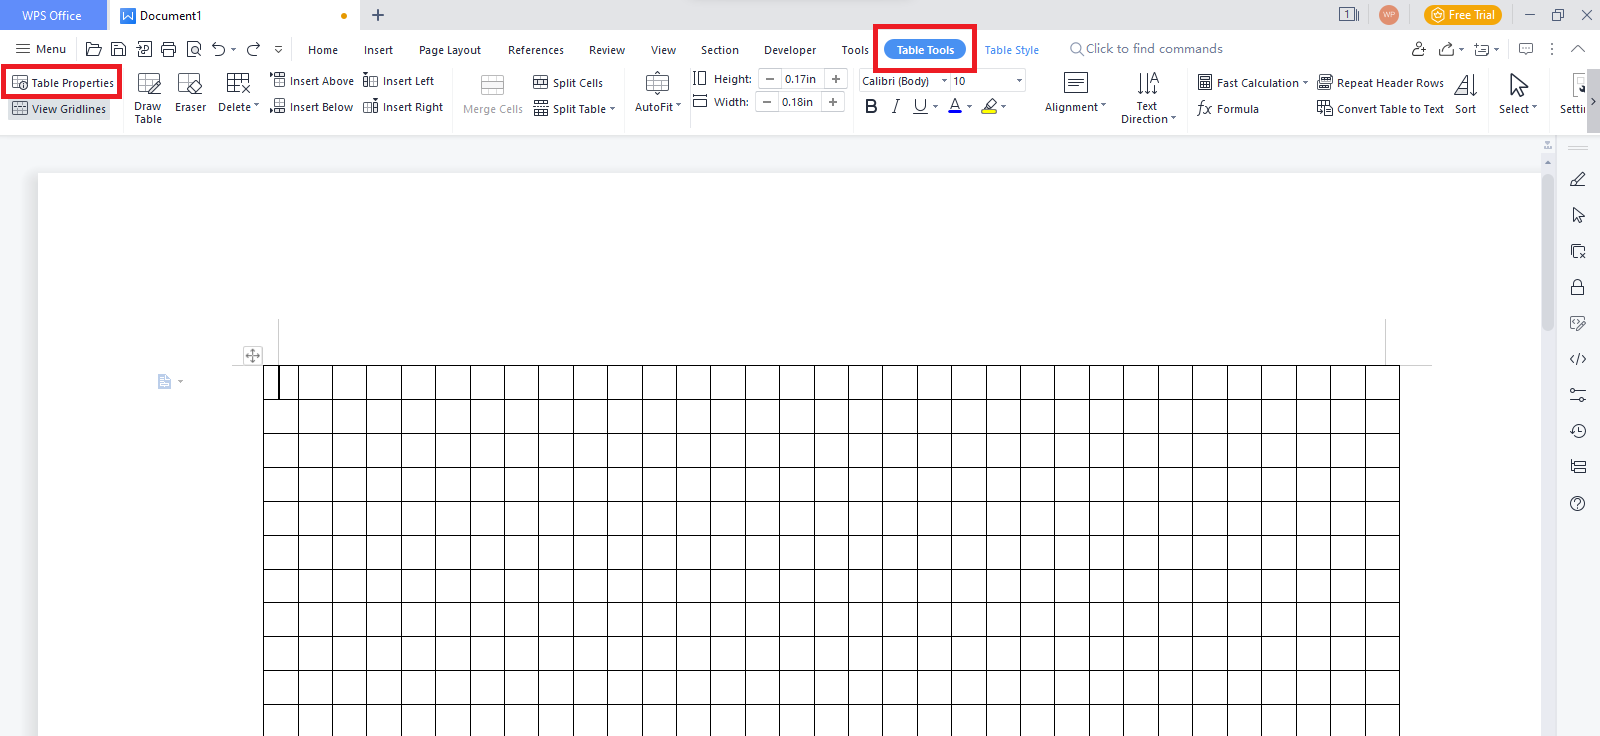Open Table Properties
The width and height of the screenshot is (1600, 736).
pyautogui.click(x=62, y=83)
